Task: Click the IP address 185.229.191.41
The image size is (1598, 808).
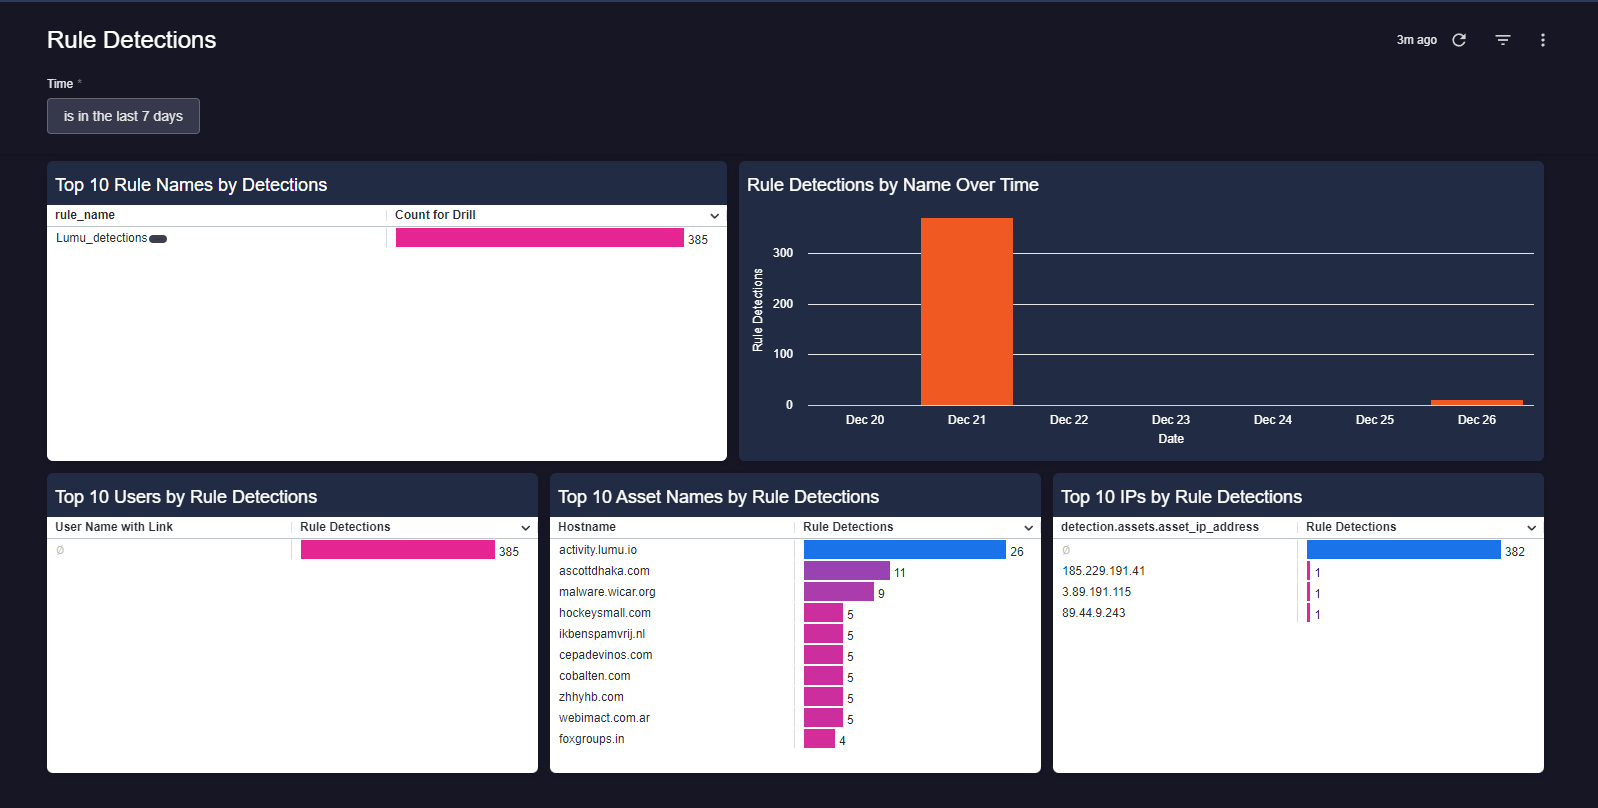Action: (x=1103, y=571)
